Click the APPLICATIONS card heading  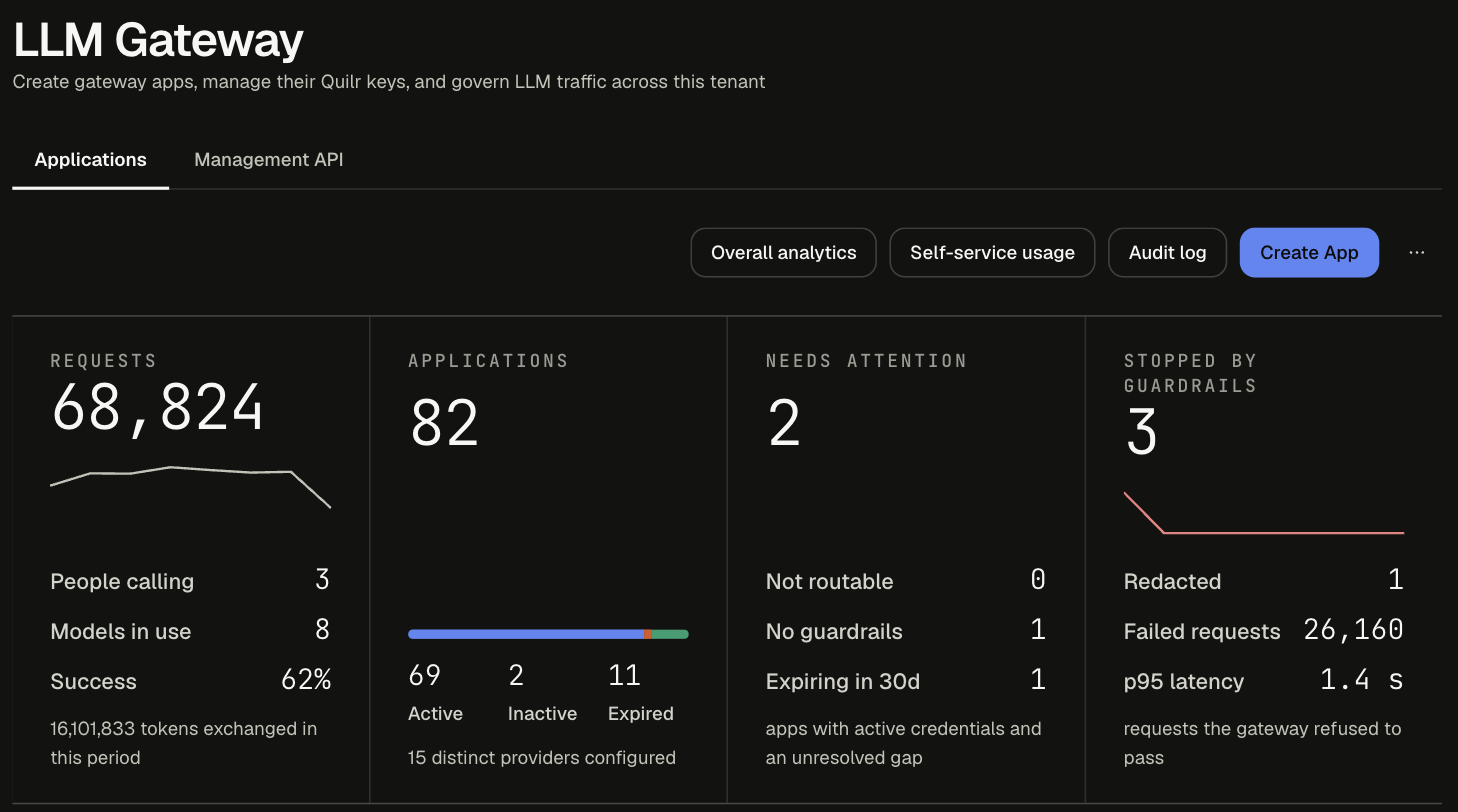[x=488, y=361]
